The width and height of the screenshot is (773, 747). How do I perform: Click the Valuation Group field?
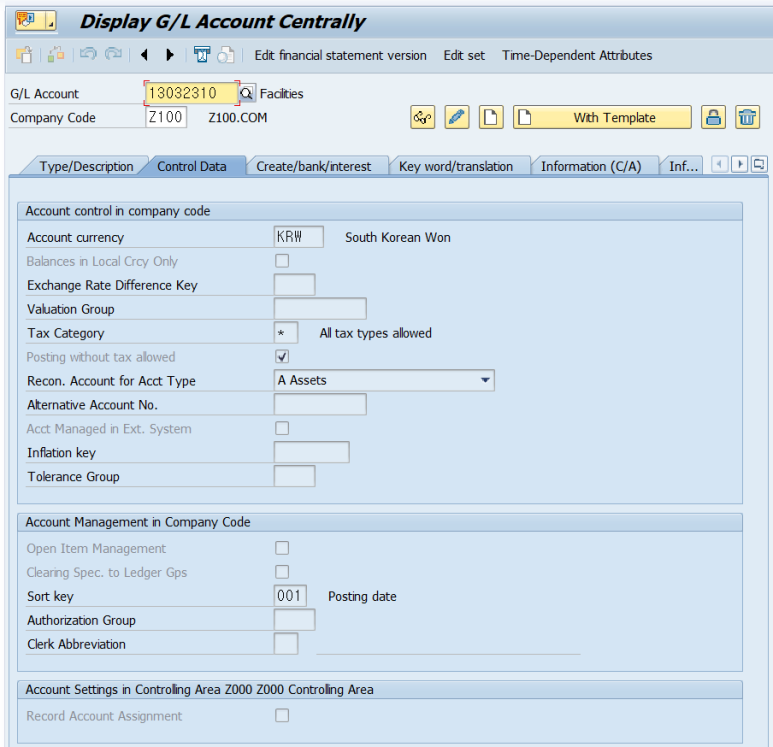320,309
